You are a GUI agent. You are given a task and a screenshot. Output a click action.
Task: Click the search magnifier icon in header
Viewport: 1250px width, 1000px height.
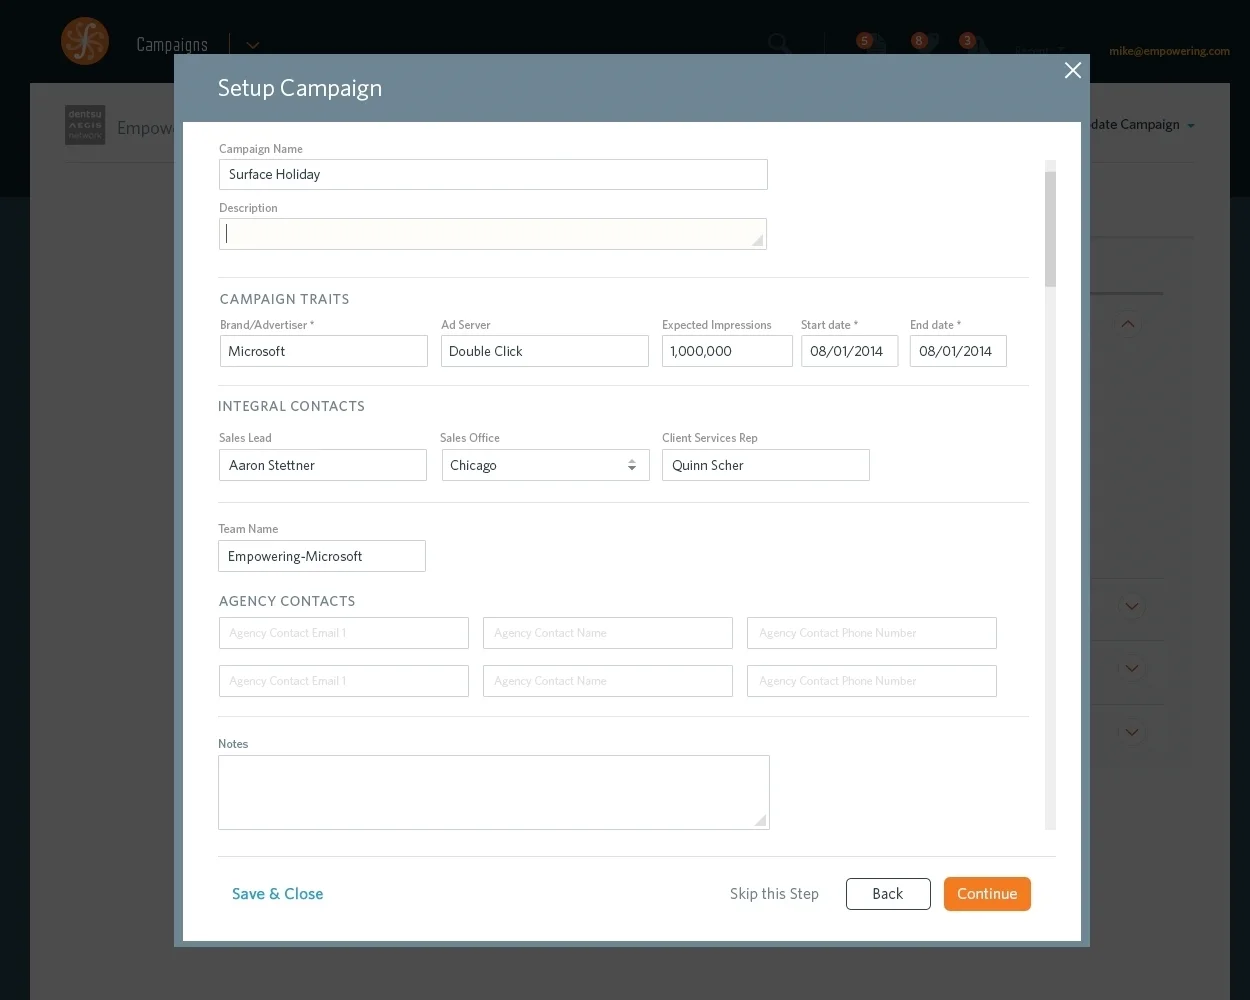(x=779, y=43)
